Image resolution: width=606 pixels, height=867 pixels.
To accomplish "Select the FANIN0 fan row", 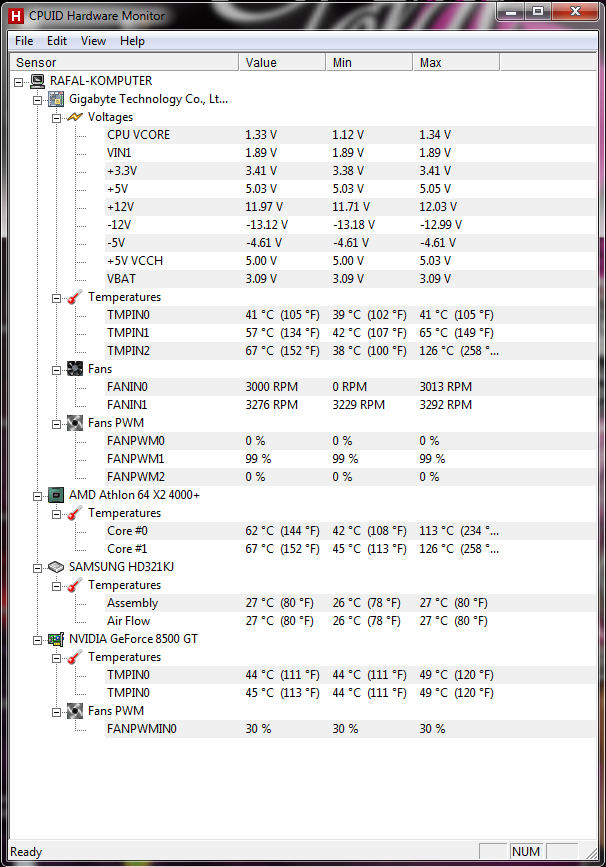I will (x=351, y=387).
